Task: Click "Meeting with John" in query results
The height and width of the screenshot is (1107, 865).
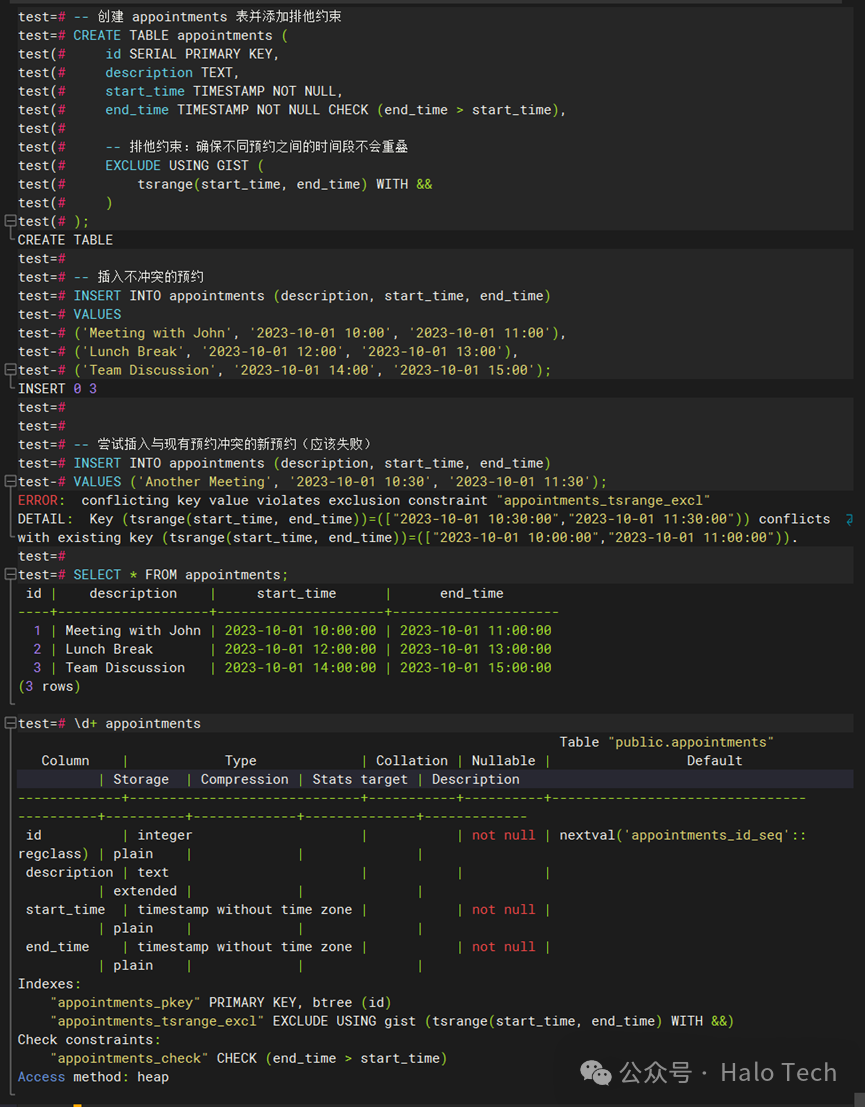Action: pos(133,630)
